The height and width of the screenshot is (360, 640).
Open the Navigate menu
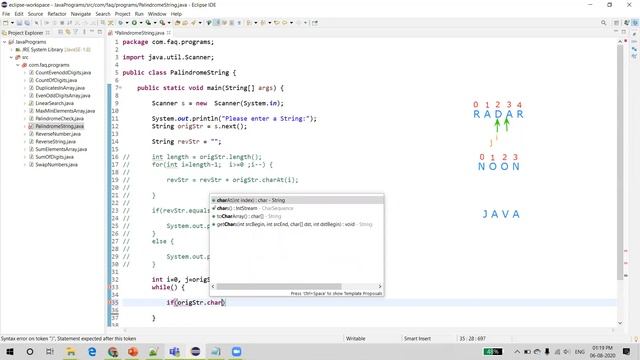[x=81, y=14]
